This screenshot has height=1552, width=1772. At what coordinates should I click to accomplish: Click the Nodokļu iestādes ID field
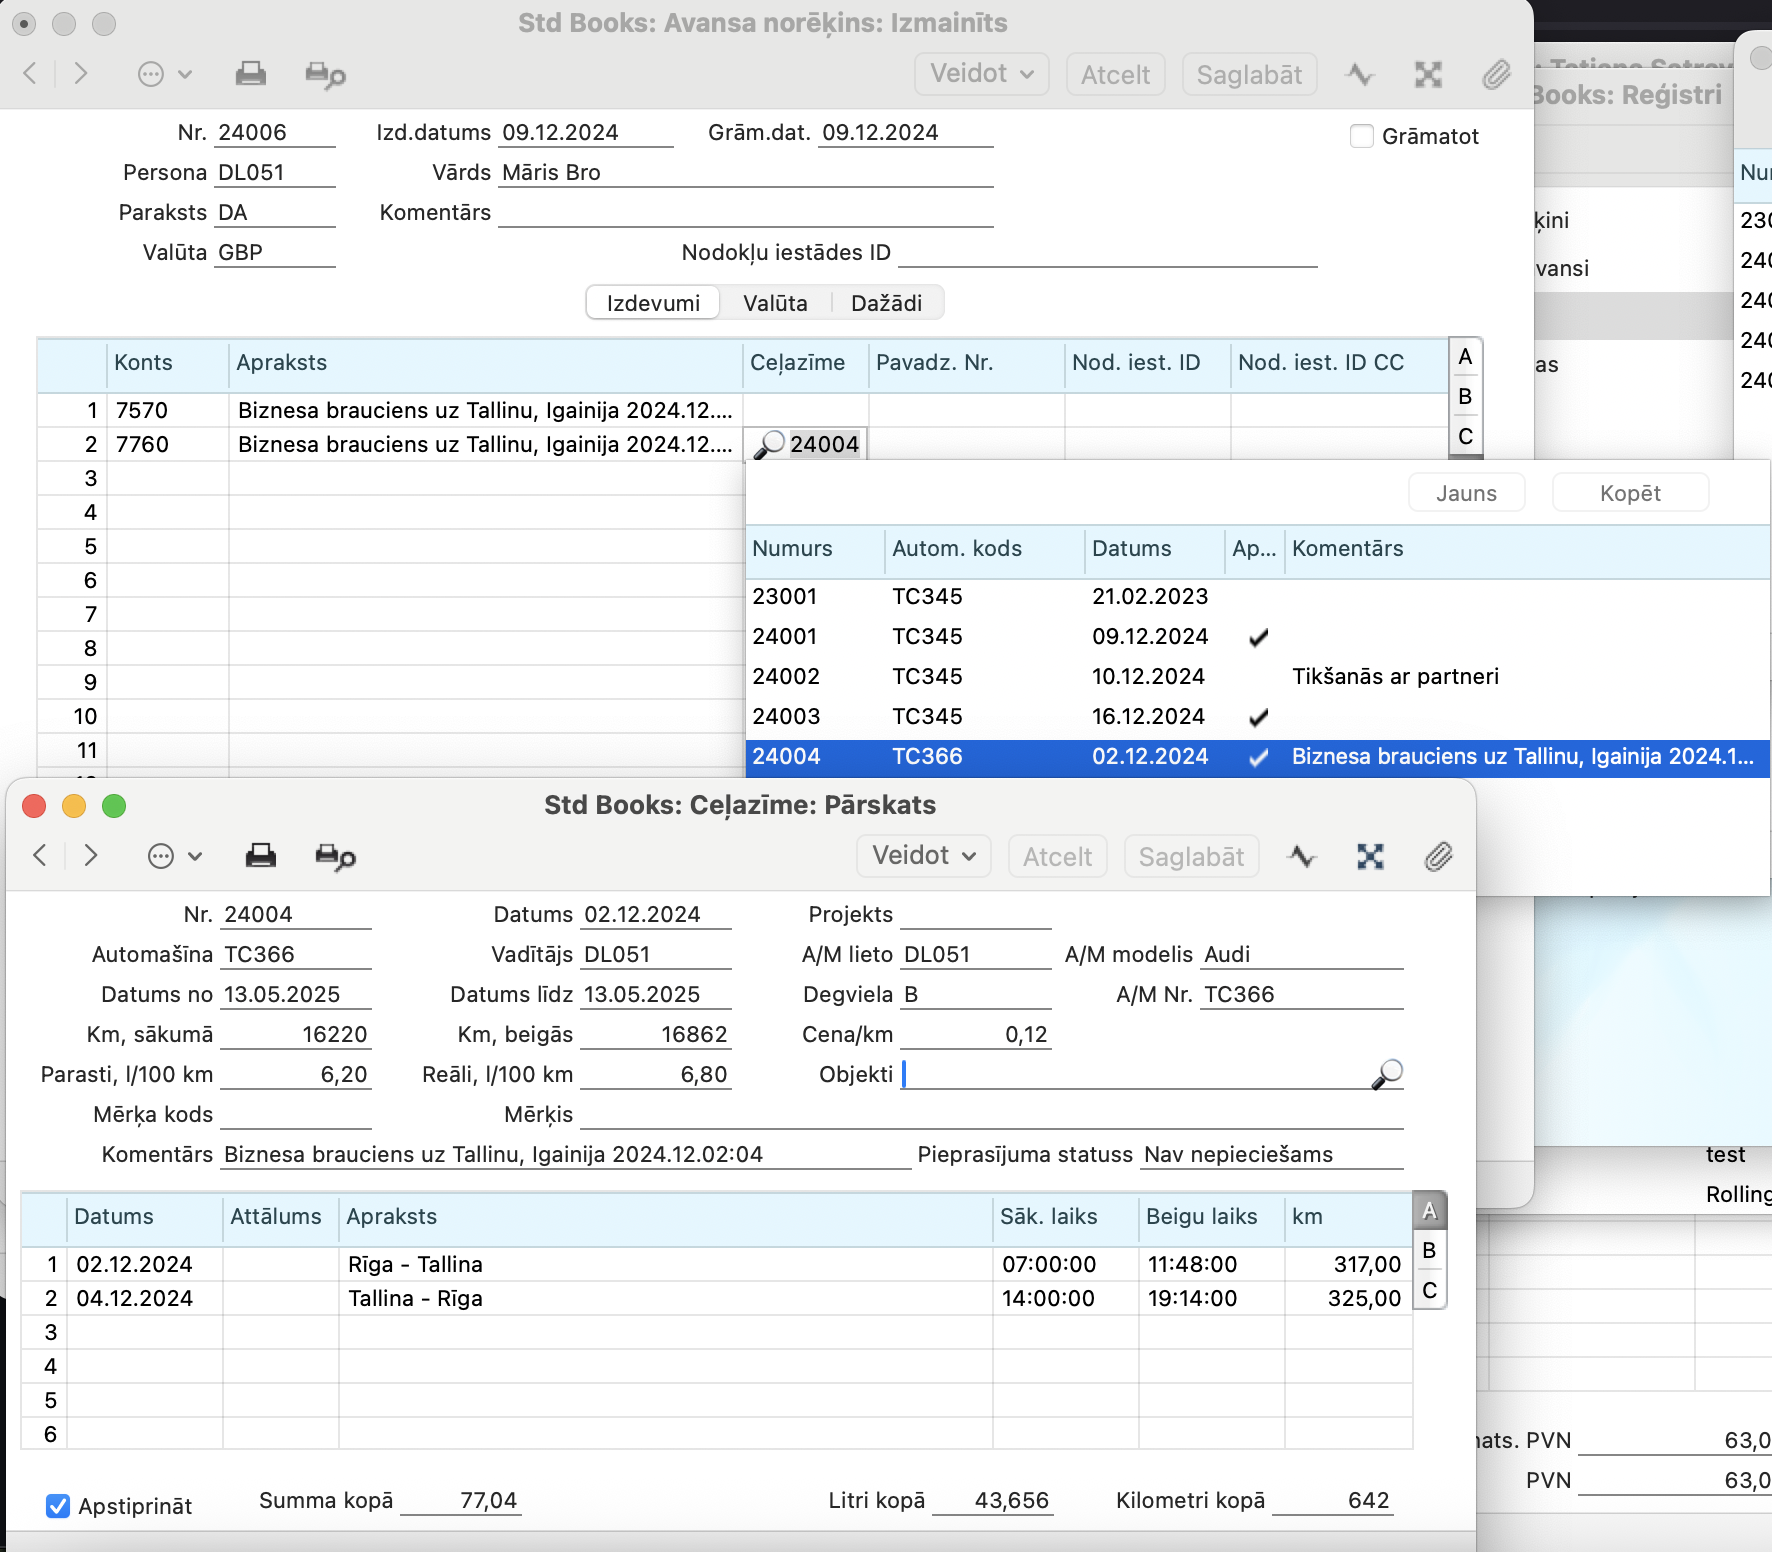pyautogui.click(x=1108, y=252)
